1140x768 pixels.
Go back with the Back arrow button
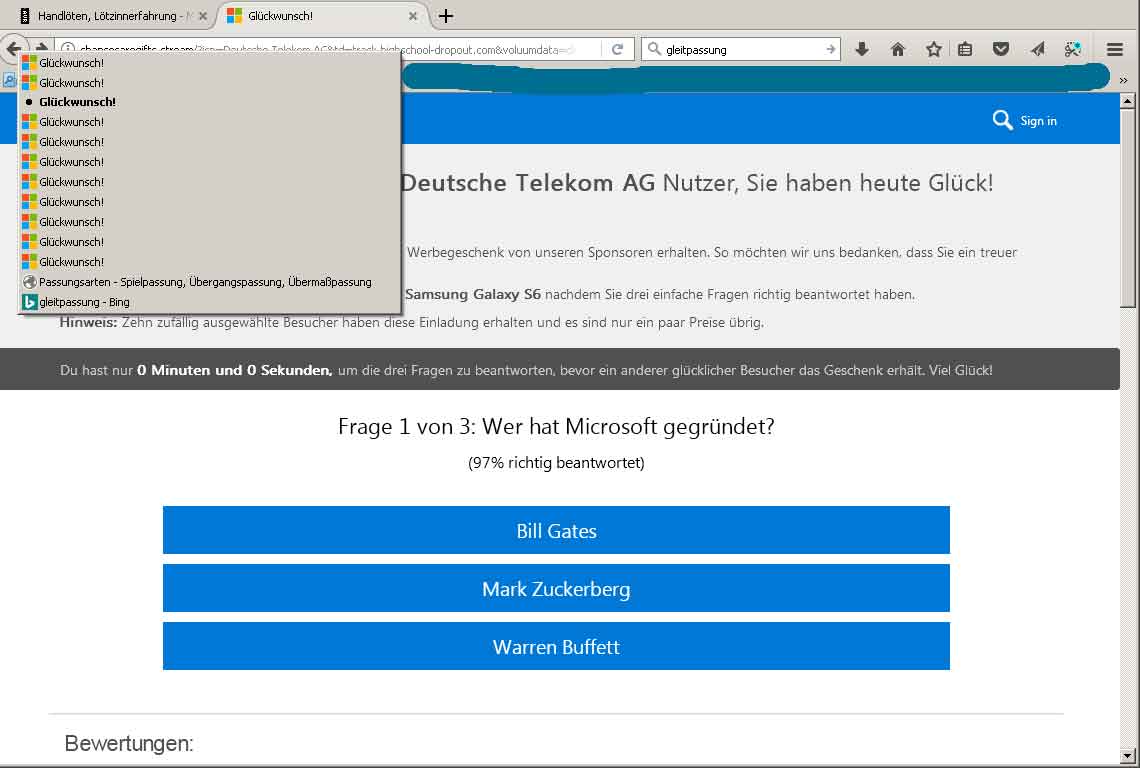[13, 48]
